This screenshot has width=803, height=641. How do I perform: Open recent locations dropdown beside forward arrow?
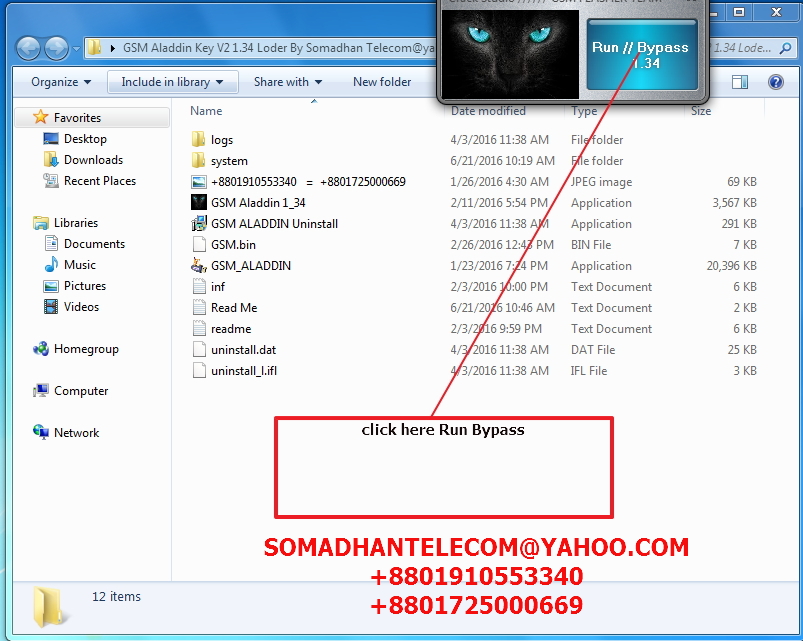(x=76, y=49)
